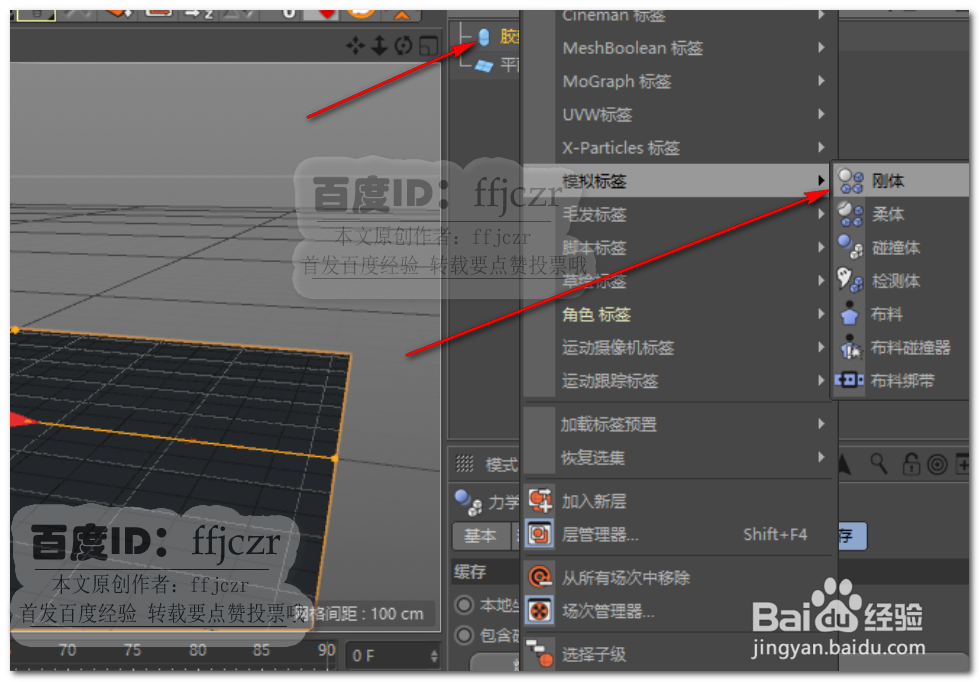Image resolution: width=980 pixels, height=682 pixels.
Task: Click the 刚体 rigid body icon
Action: 851,181
